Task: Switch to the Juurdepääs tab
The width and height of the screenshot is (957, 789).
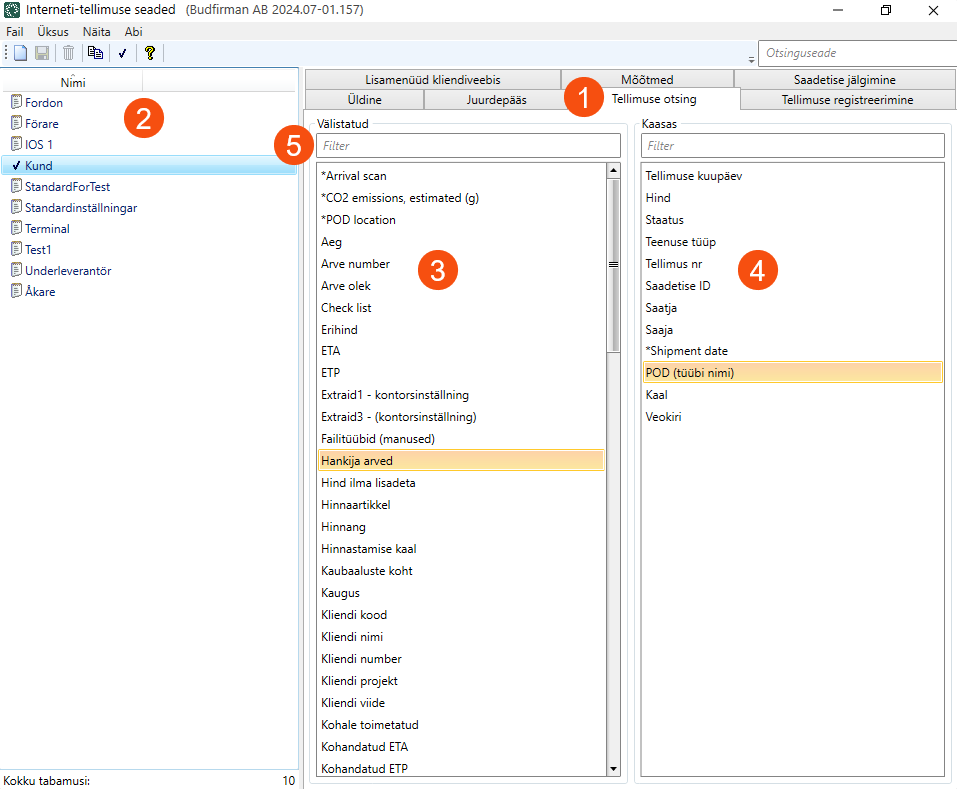Action: coord(495,100)
